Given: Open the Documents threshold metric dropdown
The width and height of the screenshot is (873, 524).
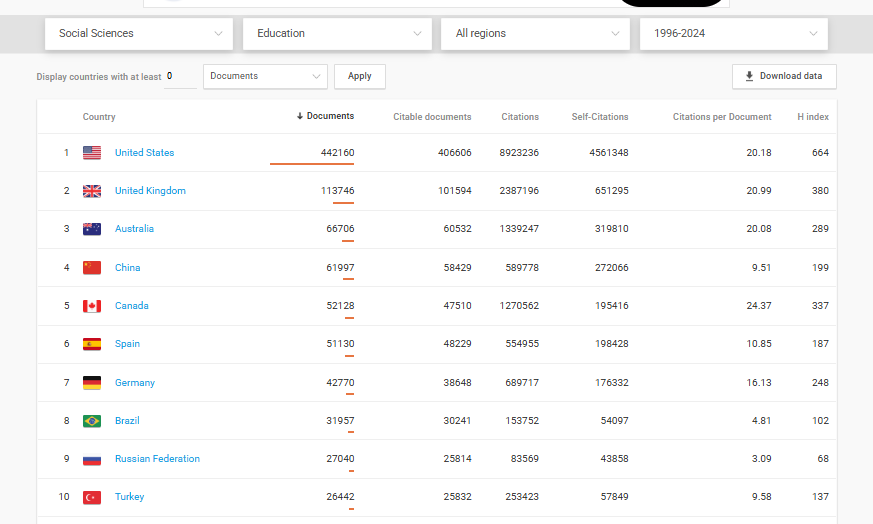Looking at the screenshot, I should pyautogui.click(x=265, y=76).
